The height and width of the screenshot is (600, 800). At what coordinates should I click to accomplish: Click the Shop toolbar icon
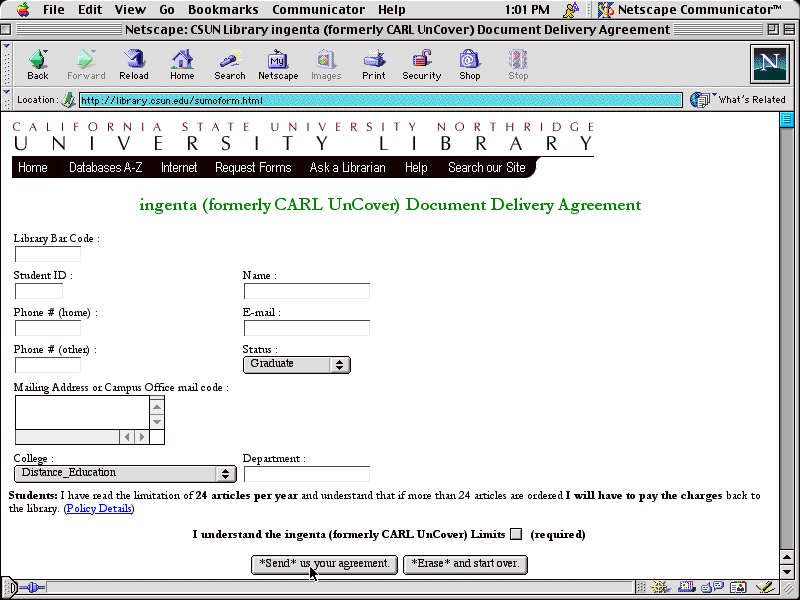tap(469, 60)
